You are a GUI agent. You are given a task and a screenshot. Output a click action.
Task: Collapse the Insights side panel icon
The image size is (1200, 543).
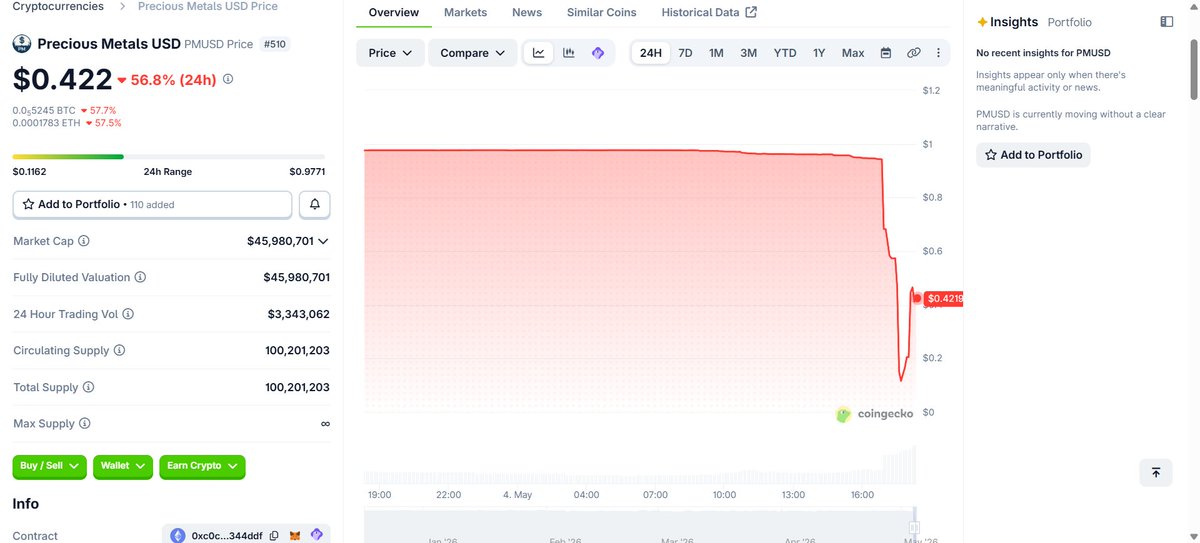tap(1166, 21)
